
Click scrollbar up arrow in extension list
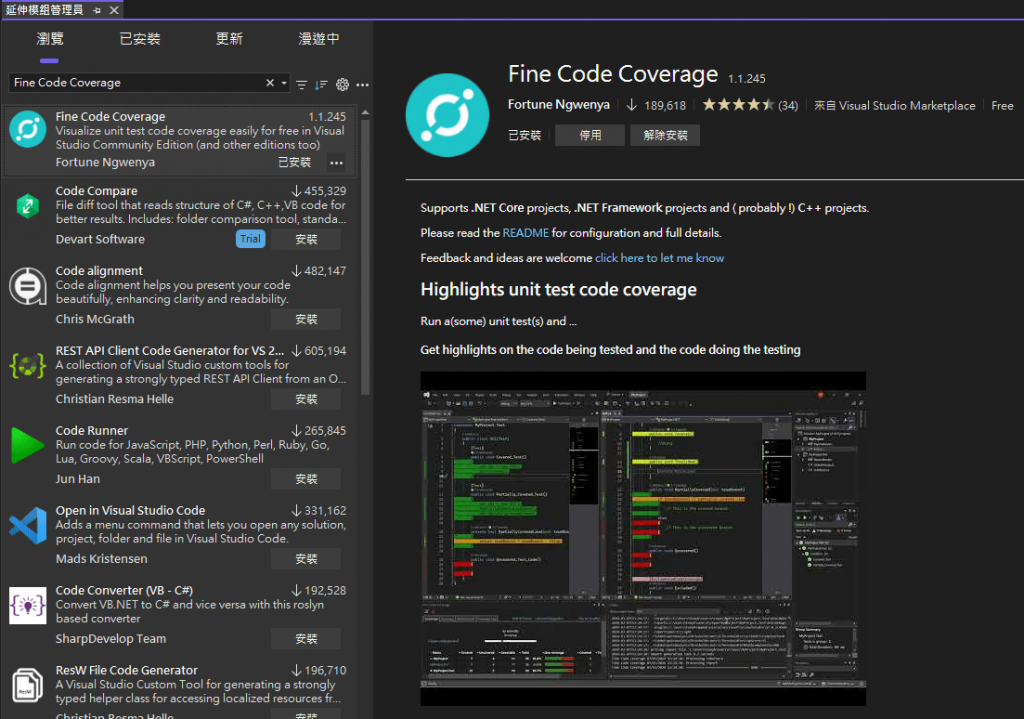click(x=365, y=113)
